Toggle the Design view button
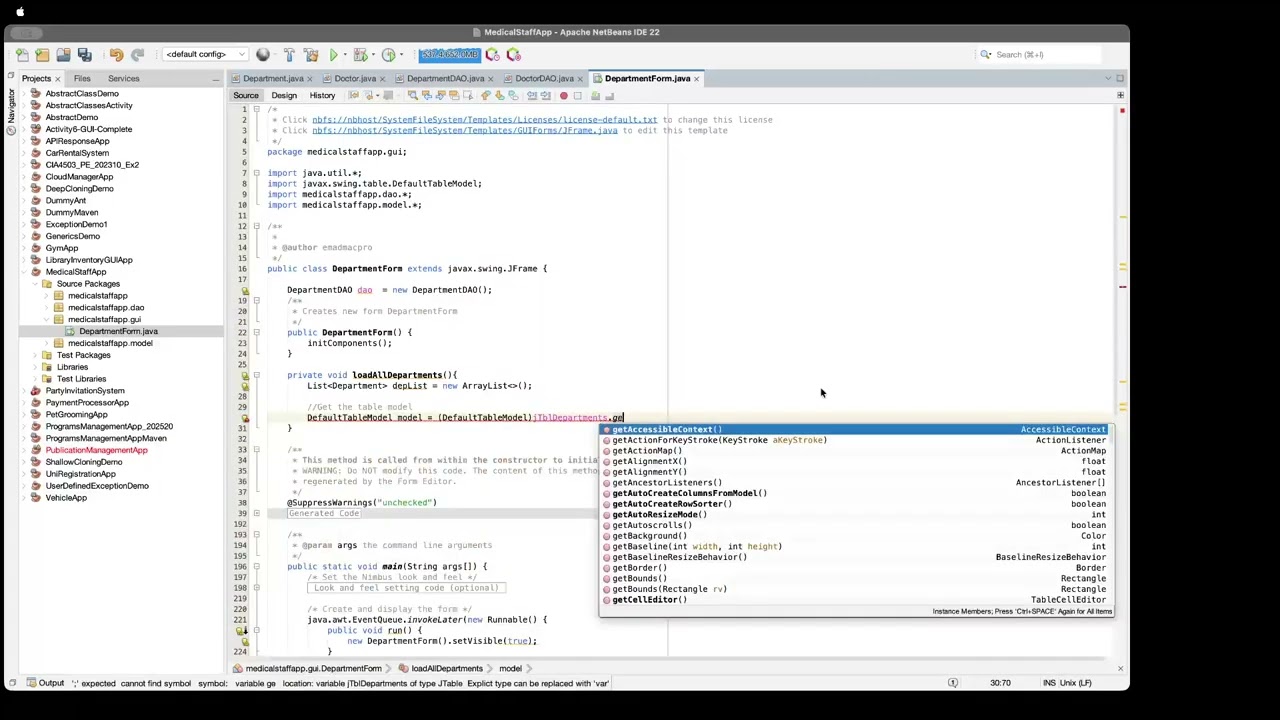 tap(284, 96)
